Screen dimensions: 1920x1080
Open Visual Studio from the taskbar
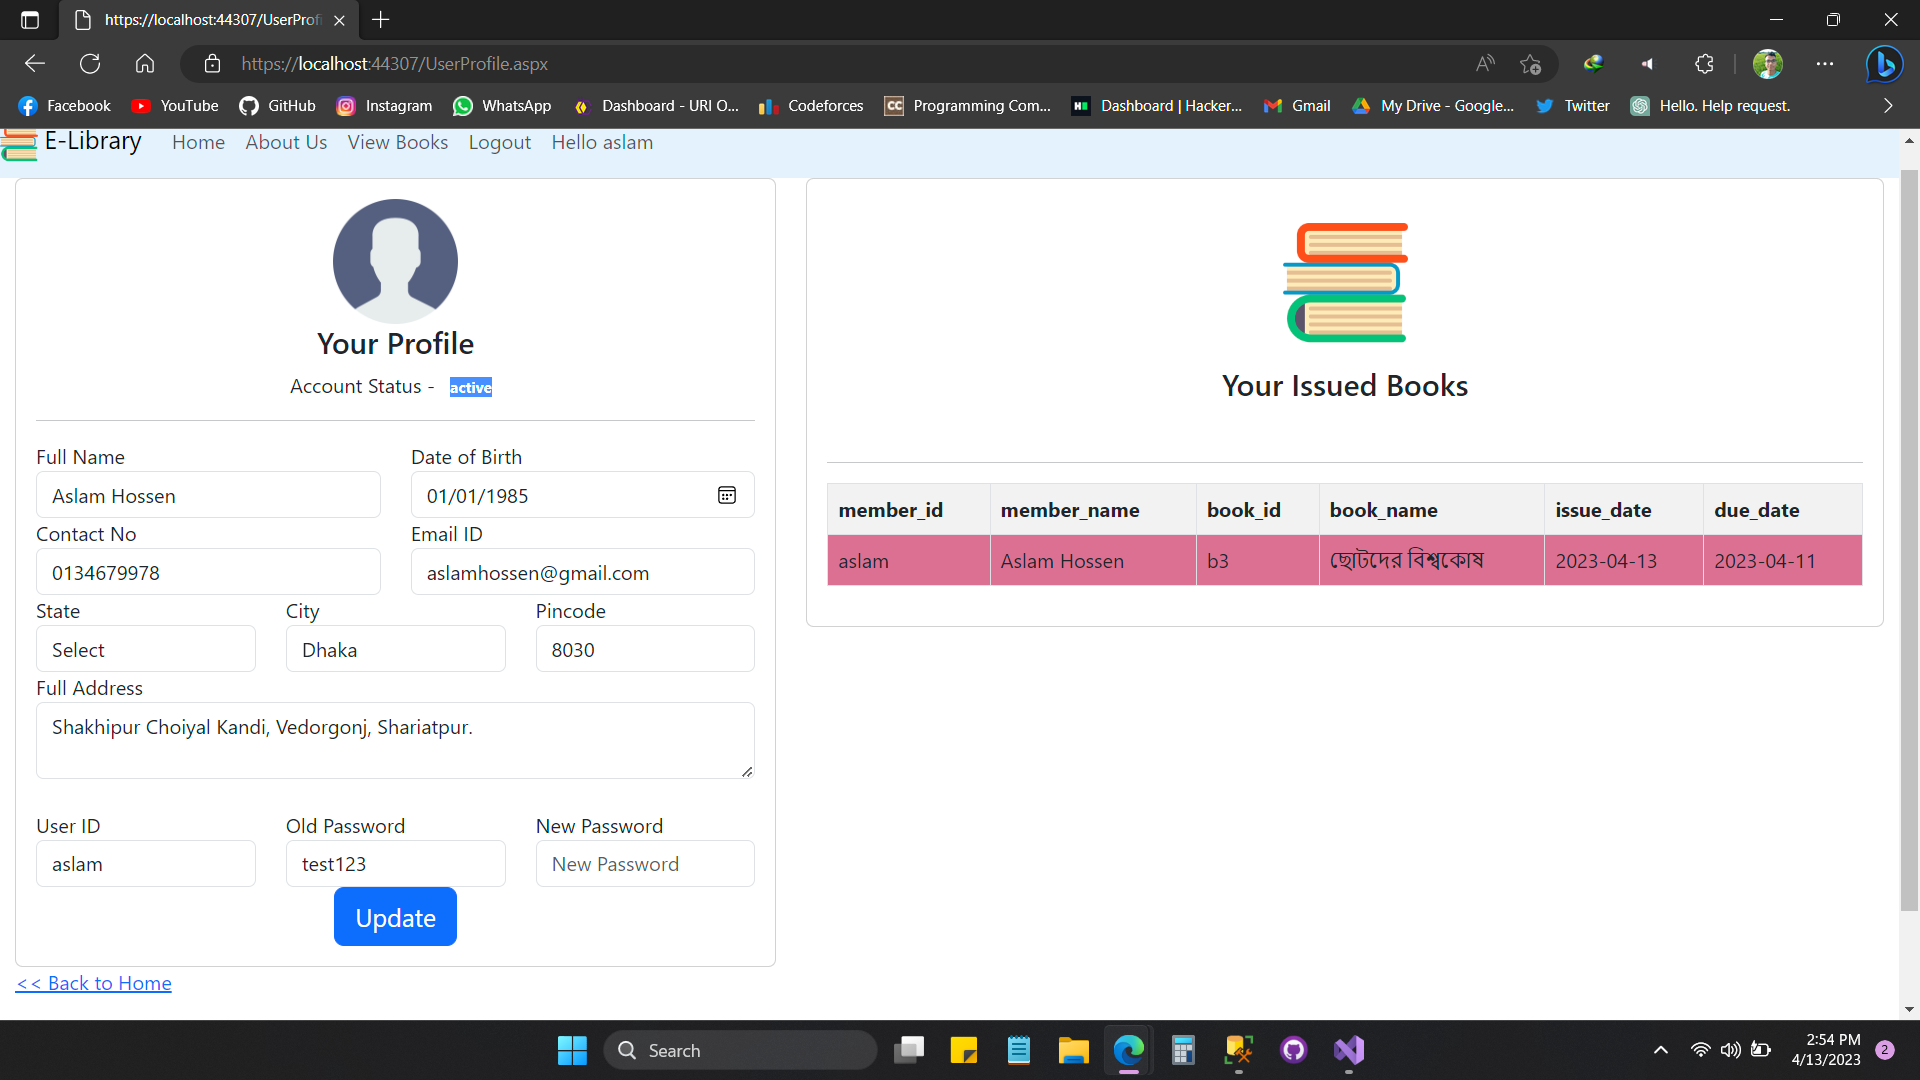pyautogui.click(x=1349, y=1050)
